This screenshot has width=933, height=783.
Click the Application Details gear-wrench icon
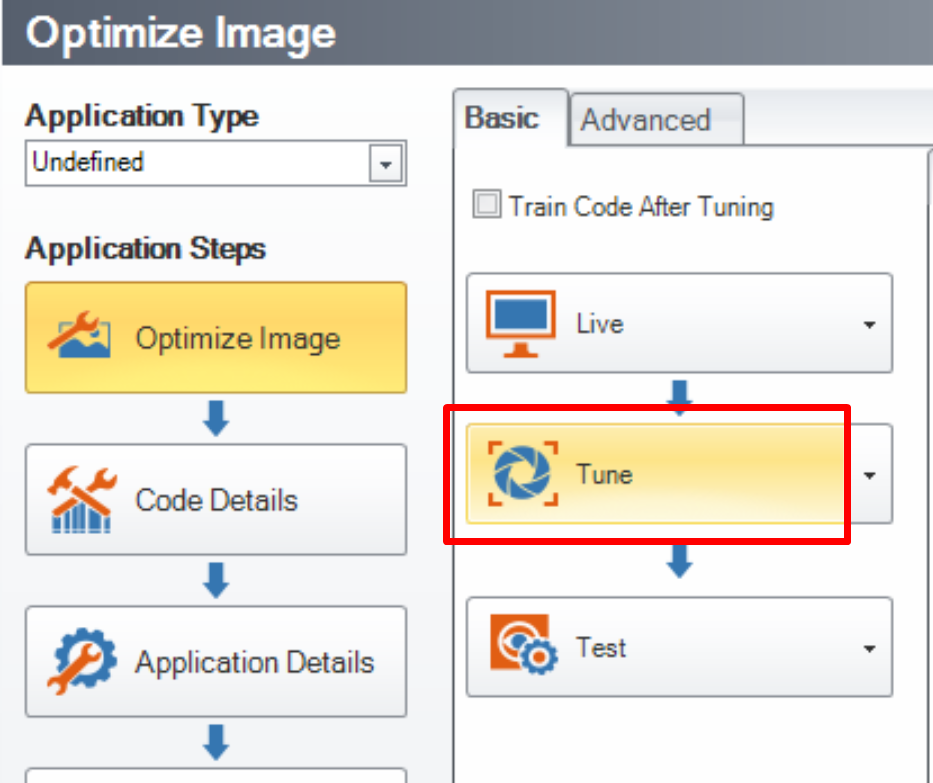[x=82, y=661]
